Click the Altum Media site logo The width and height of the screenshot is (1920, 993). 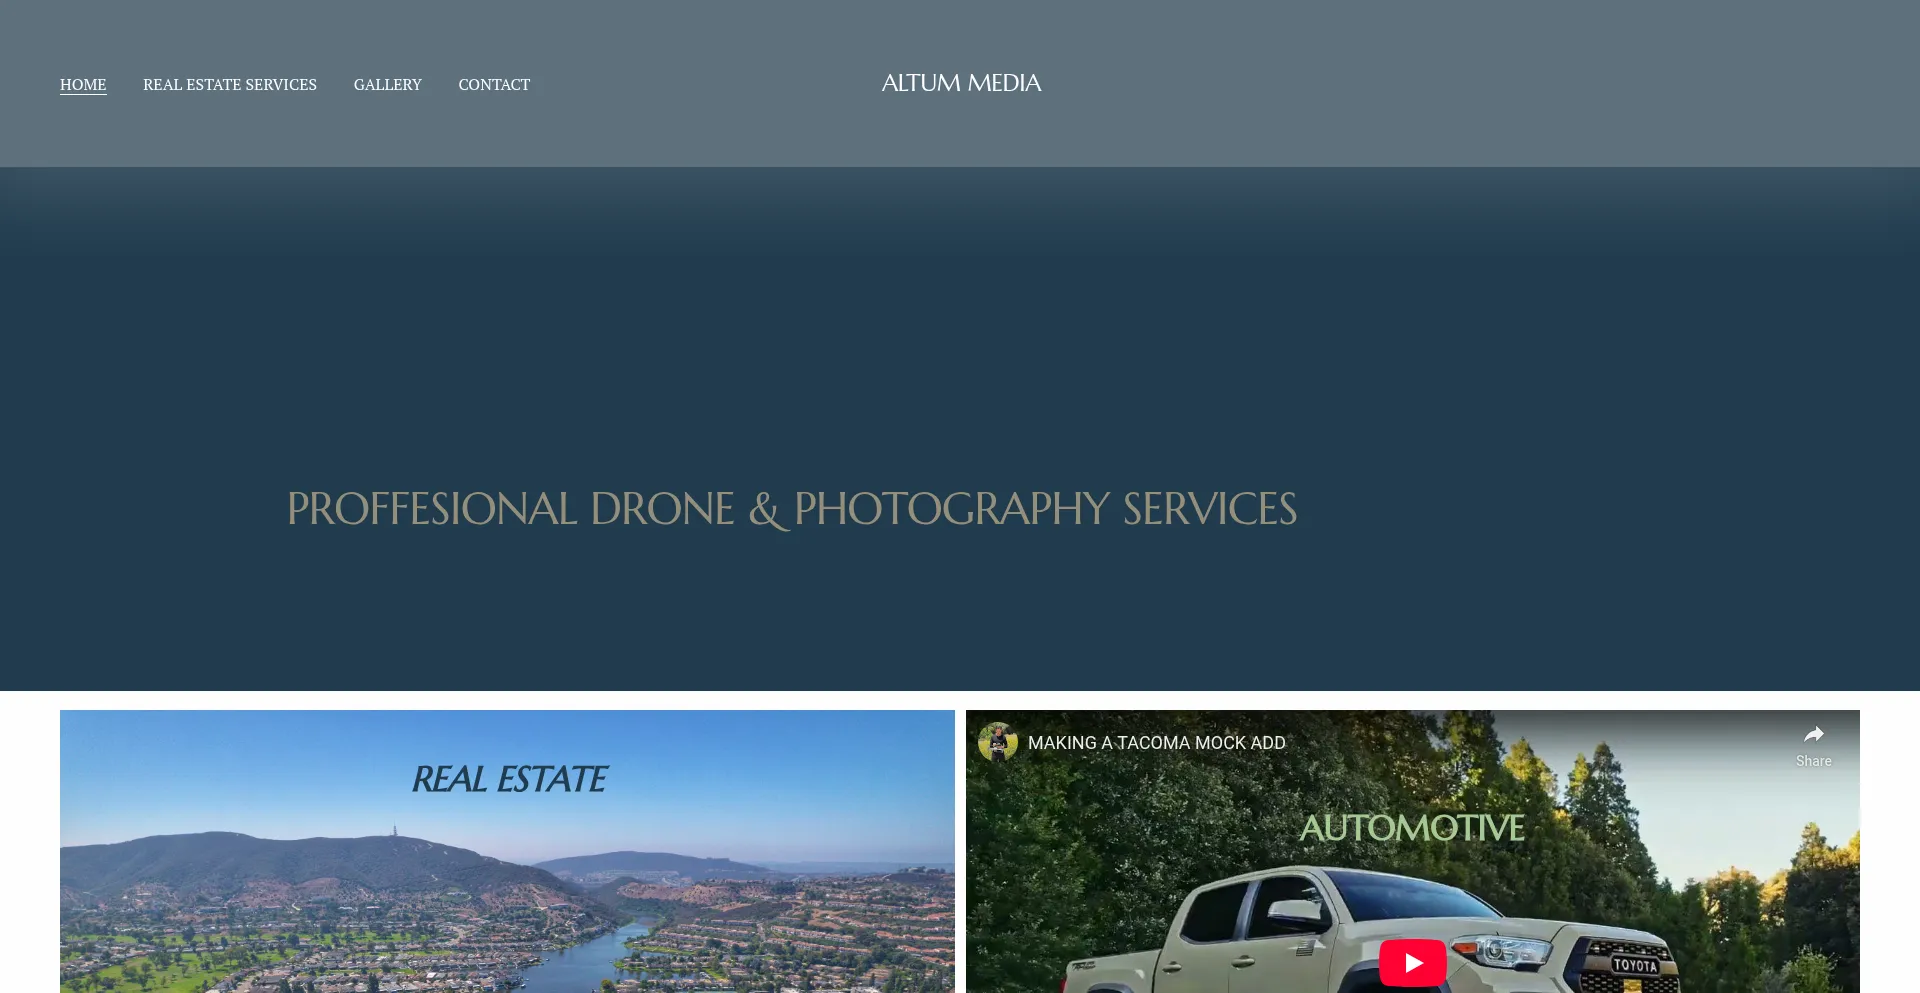click(961, 83)
